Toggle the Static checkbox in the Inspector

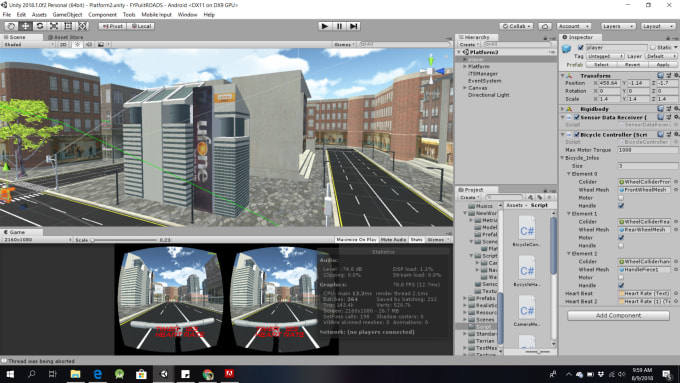coord(653,47)
